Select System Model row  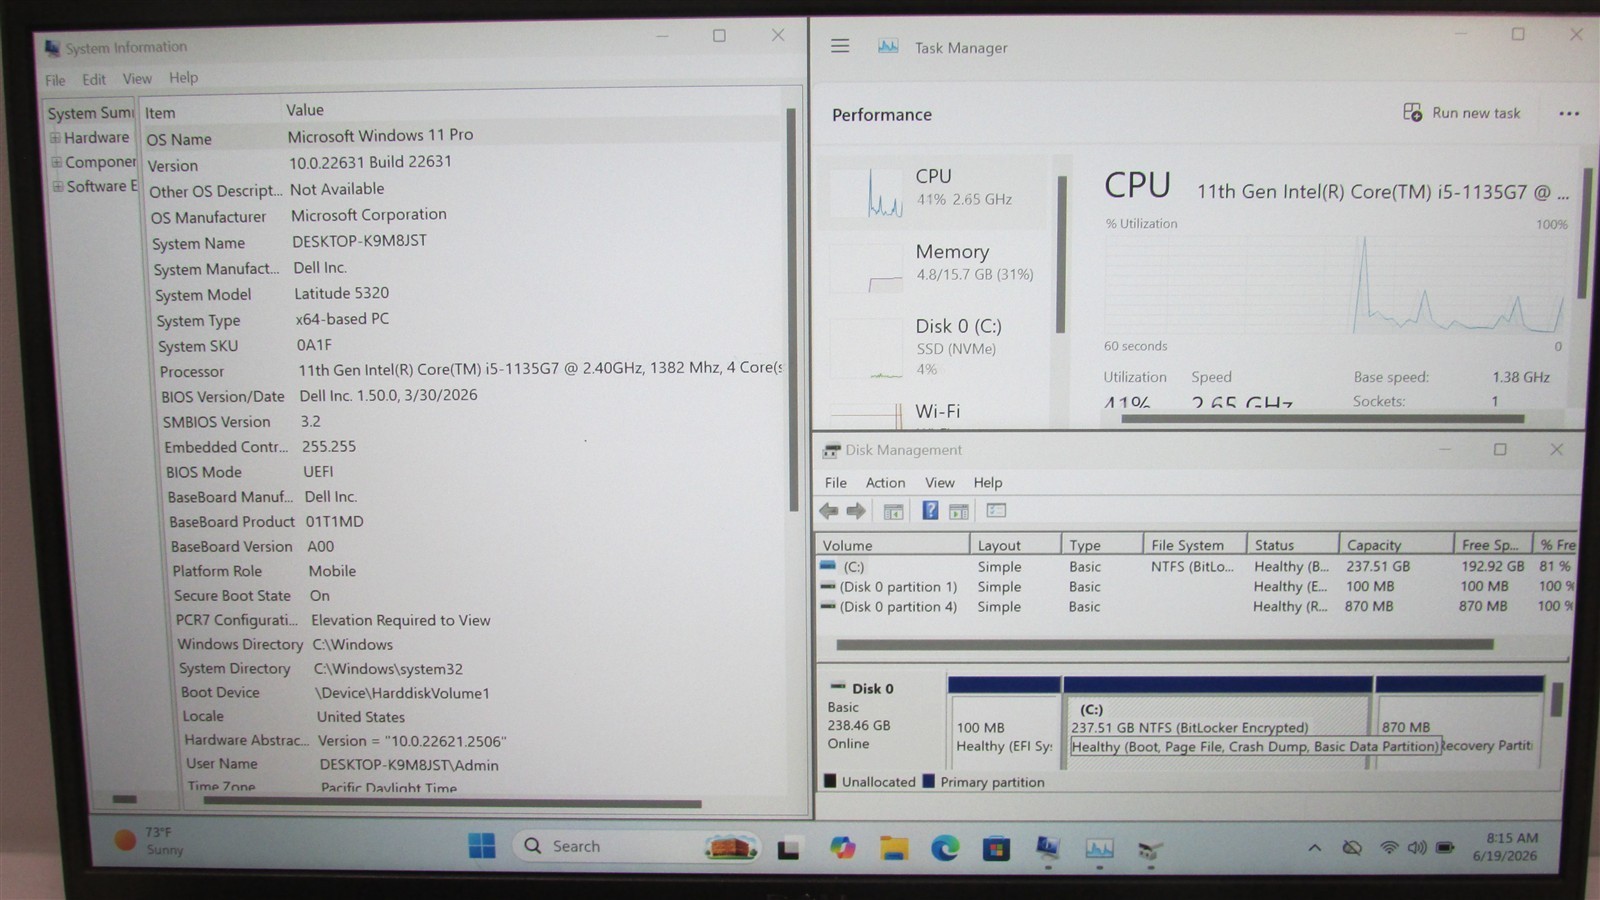tap(467, 294)
